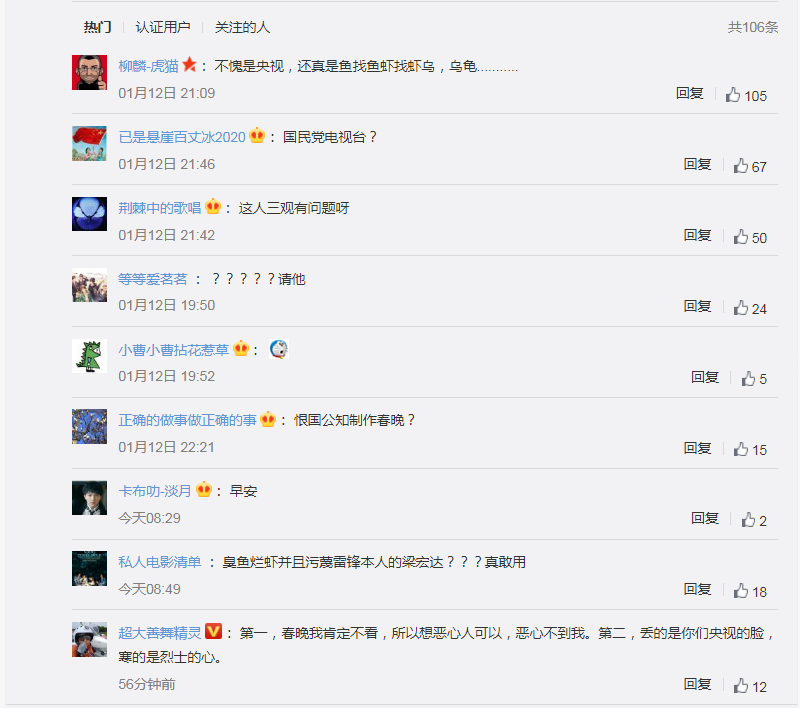Open the green dinosaur avatar of 小曹小曹拈花惹草
Viewport: 800px width, 708px height.
(89, 356)
